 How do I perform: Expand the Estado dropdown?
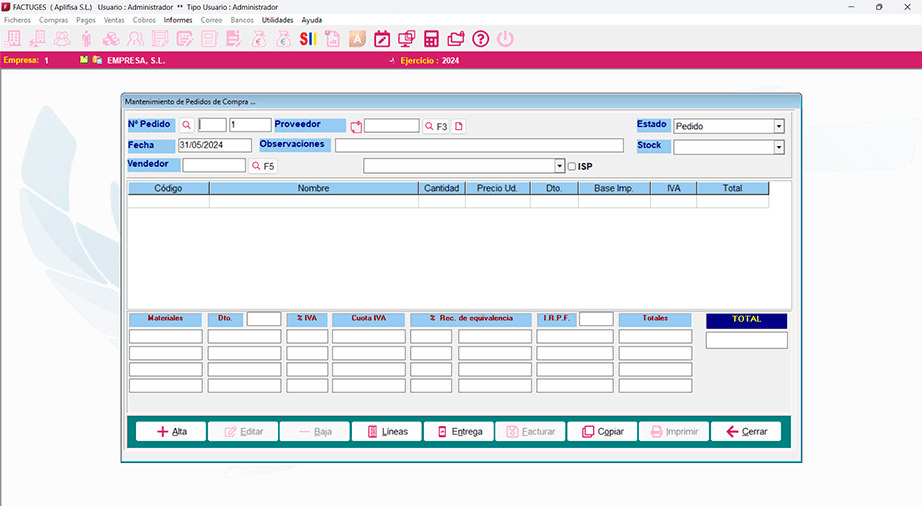pyautogui.click(x=778, y=127)
